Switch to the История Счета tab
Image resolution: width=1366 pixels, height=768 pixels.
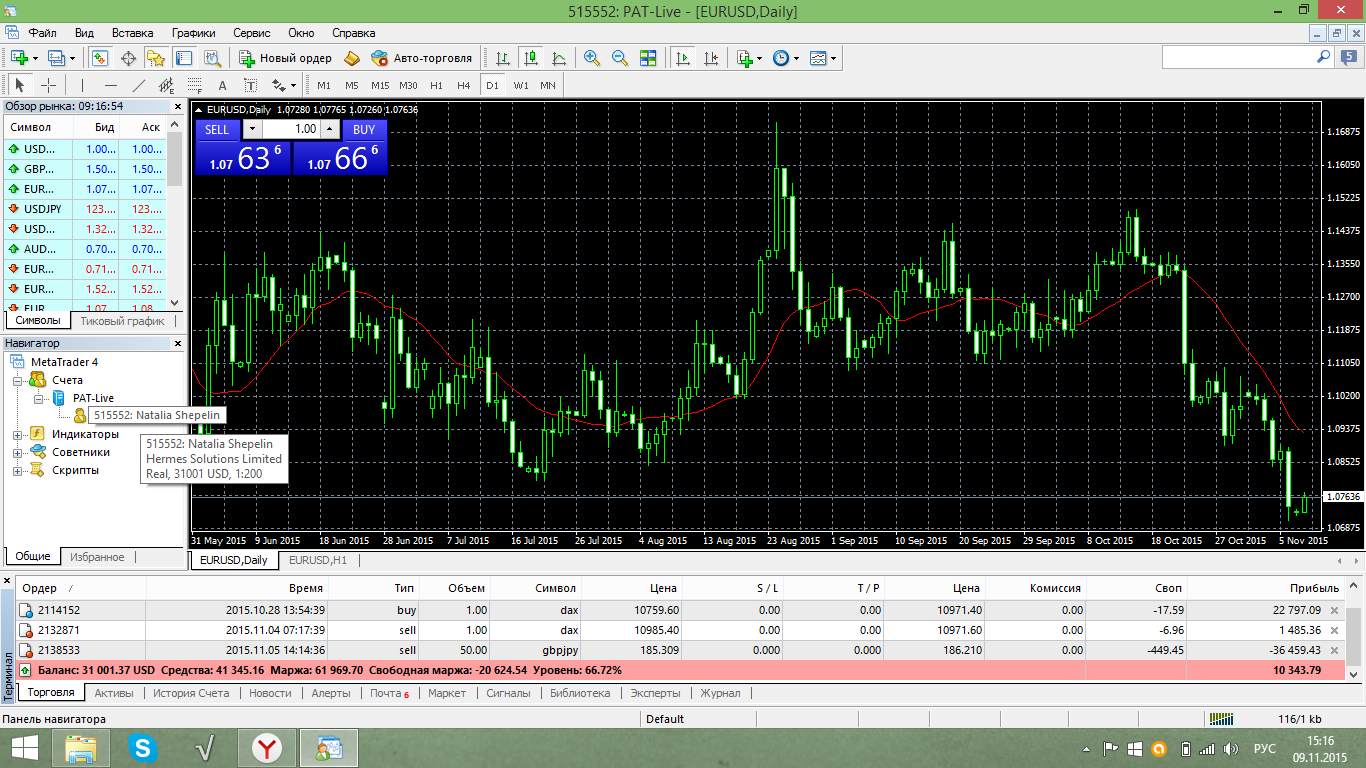(190, 693)
